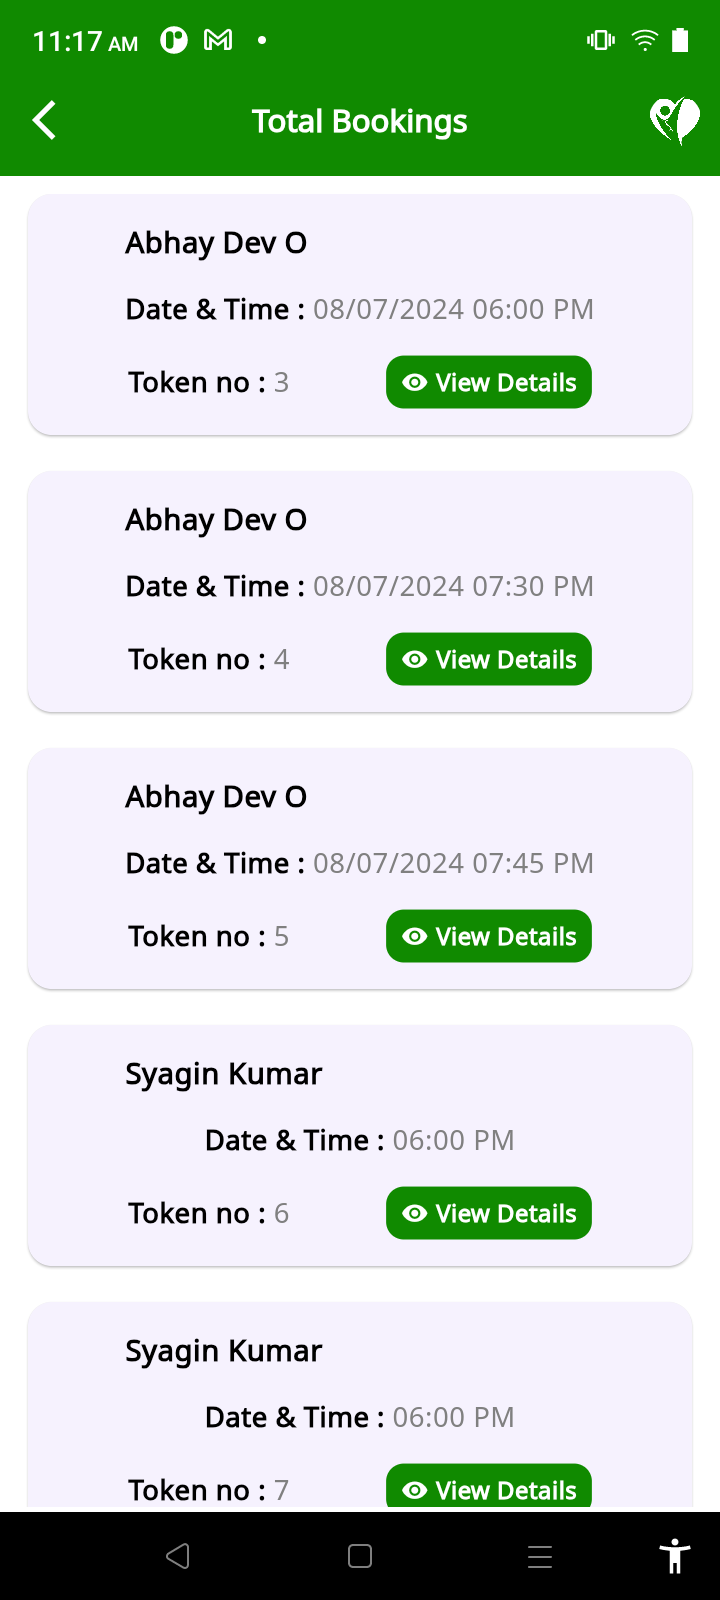Select Syagin Kumar name on Token 6 card
The width and height of the screenshot is (720, 1600).
click(x=223, y=1074)
